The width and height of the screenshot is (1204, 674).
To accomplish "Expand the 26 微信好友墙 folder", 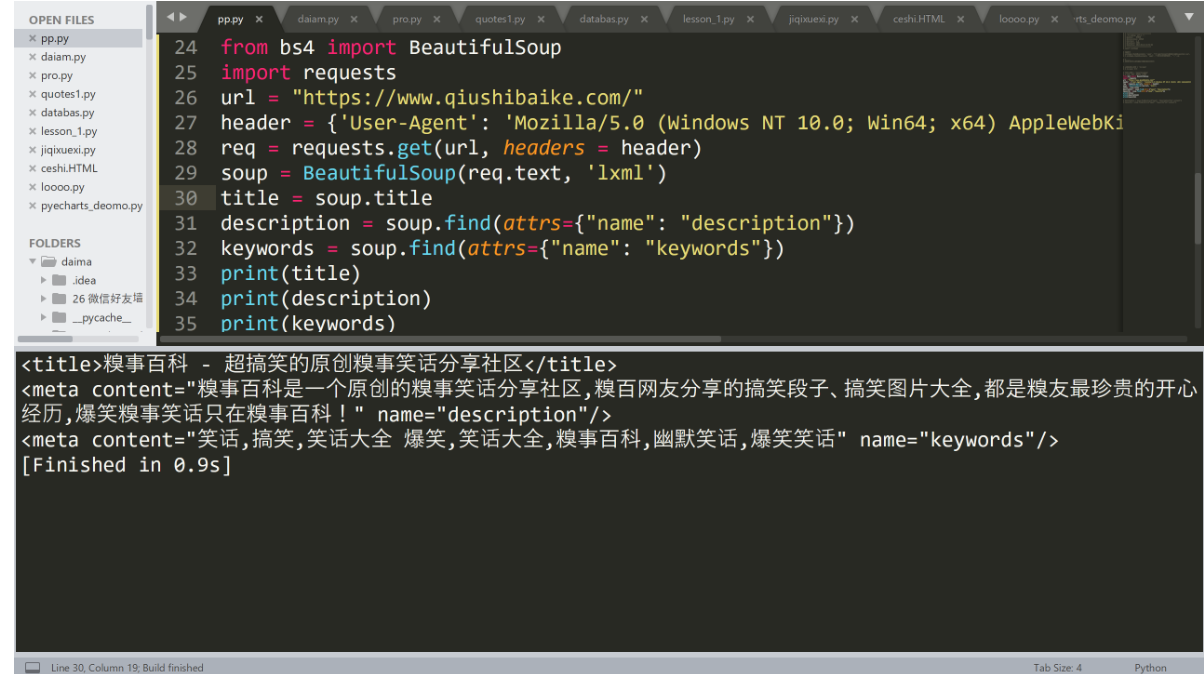I will pyautogui.click(x=44, y=298).
